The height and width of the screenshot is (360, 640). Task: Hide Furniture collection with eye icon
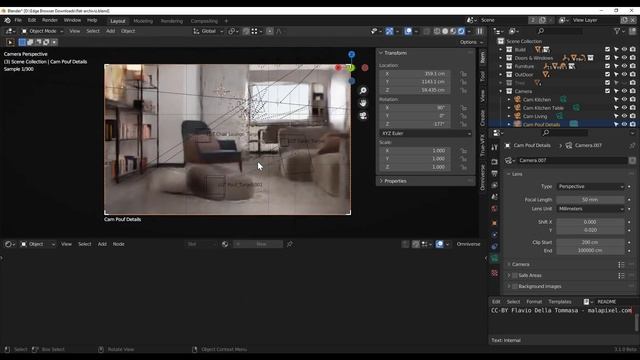tap(624, 66)
